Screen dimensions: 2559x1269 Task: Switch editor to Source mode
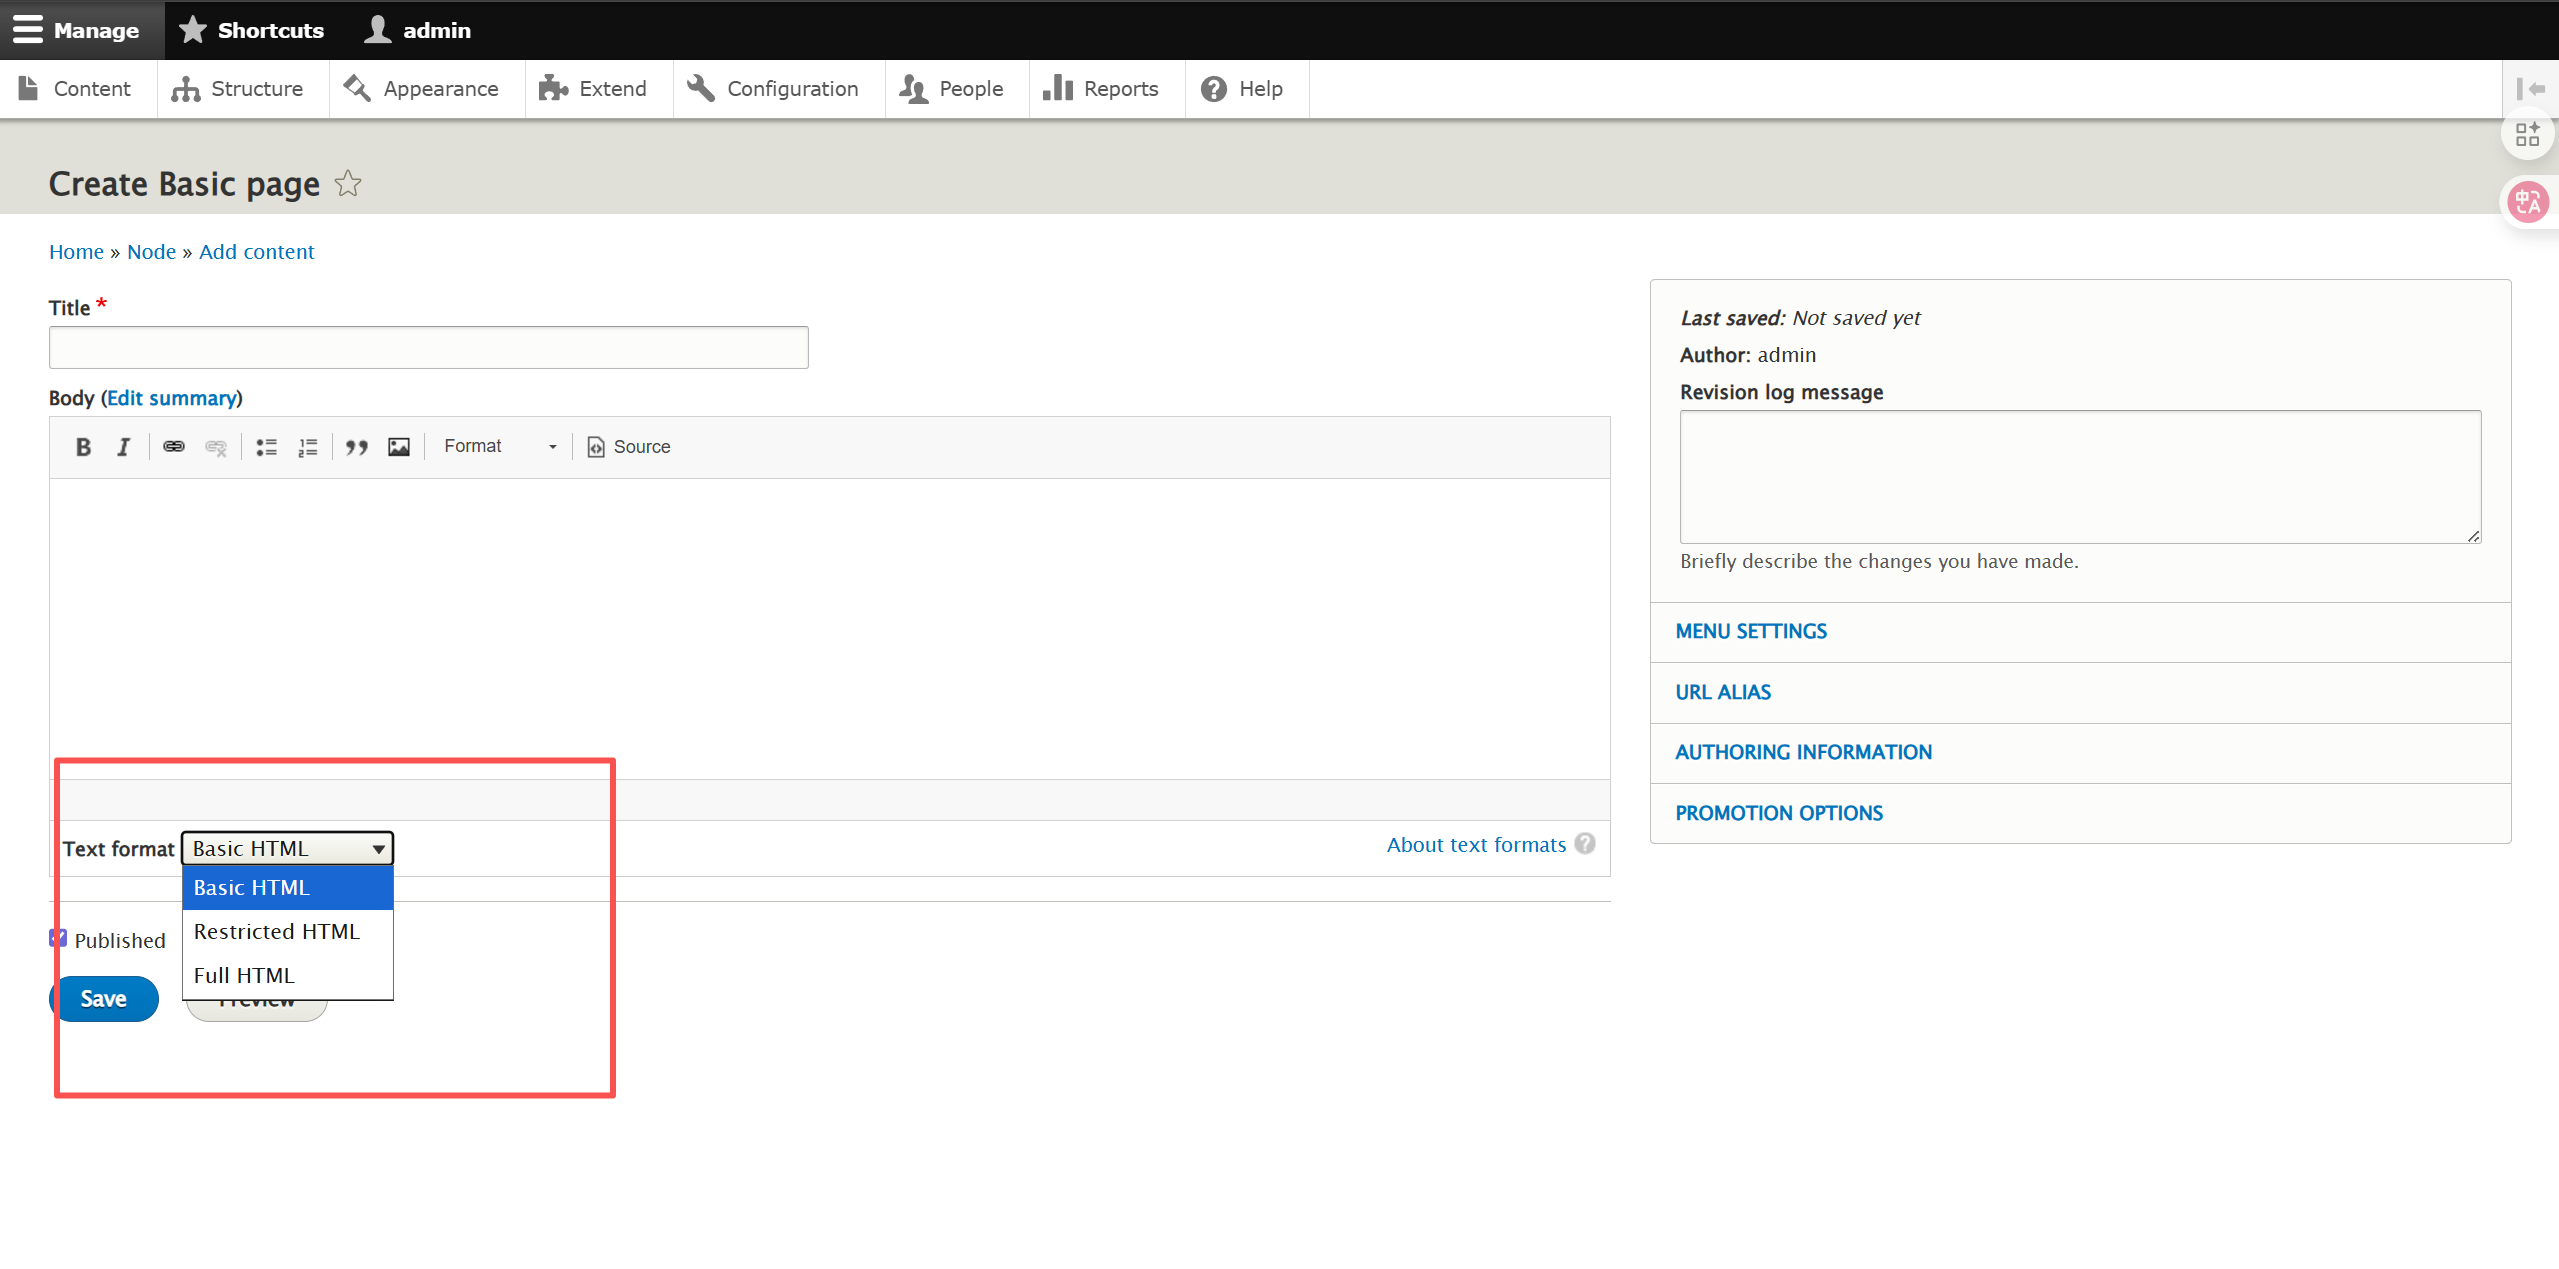click(x=629, y=447)
